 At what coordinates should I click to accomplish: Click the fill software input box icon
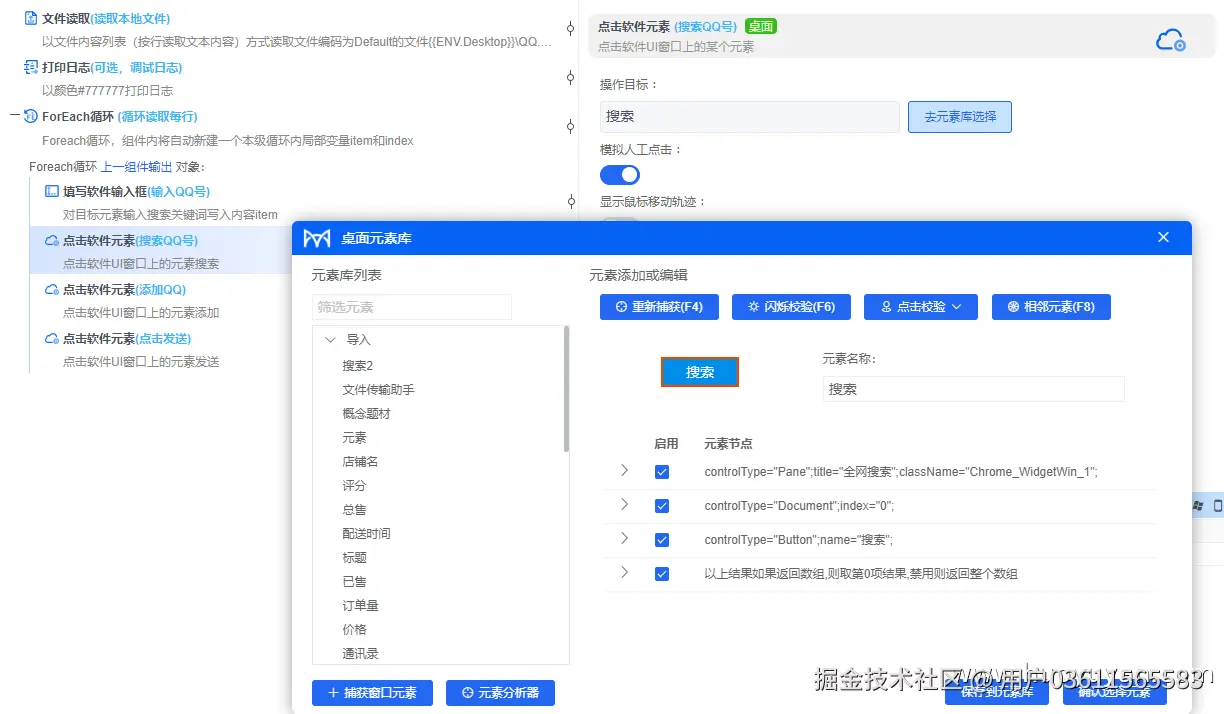tap(52, 191)
